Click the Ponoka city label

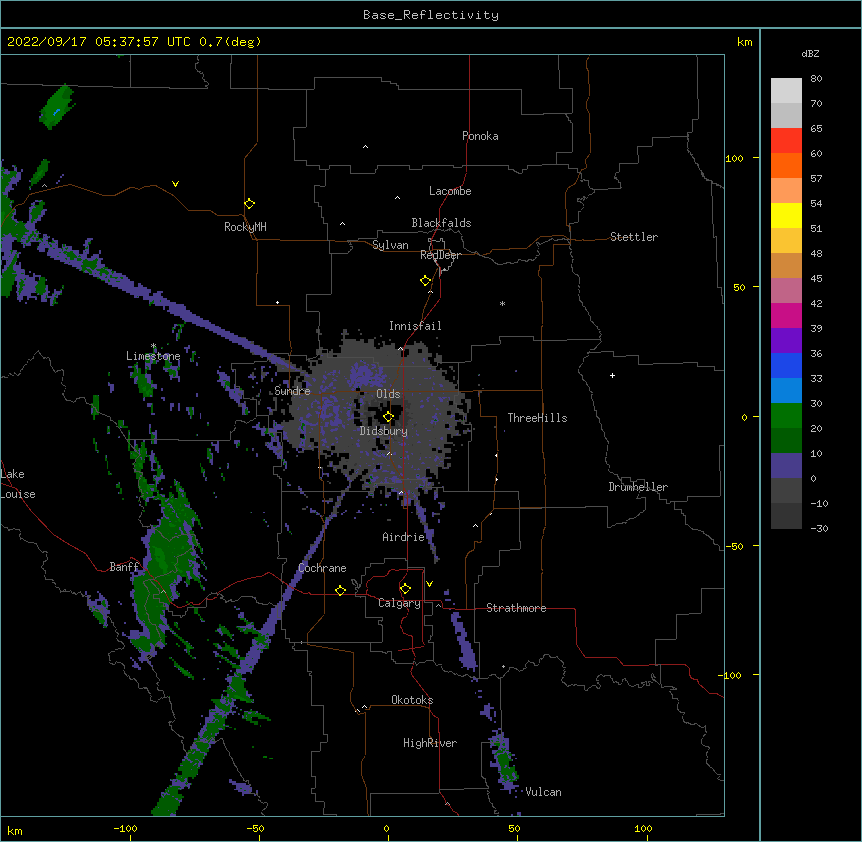click(480, 136)
